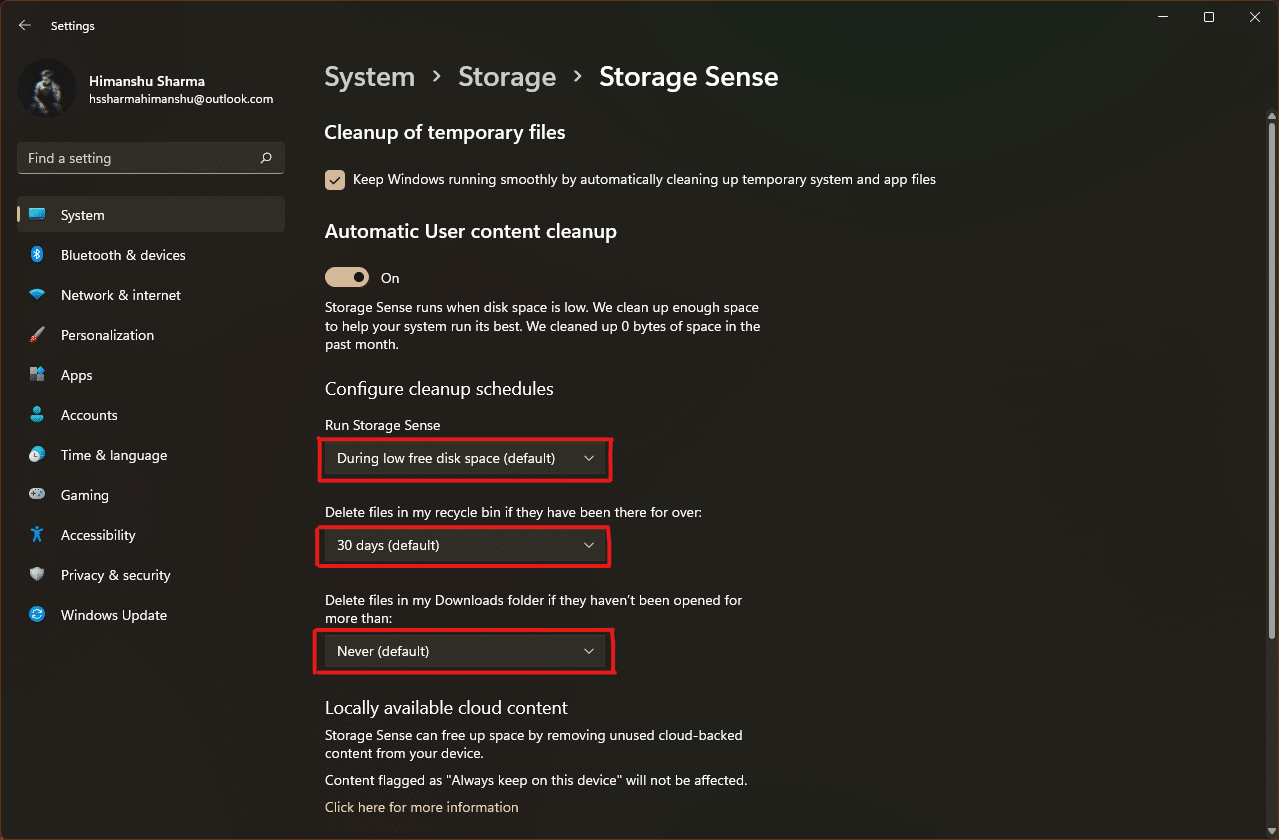Click the Apps icon in the sidebar
The width and height of the screenshot is (1279, 840).
(37, 375)
